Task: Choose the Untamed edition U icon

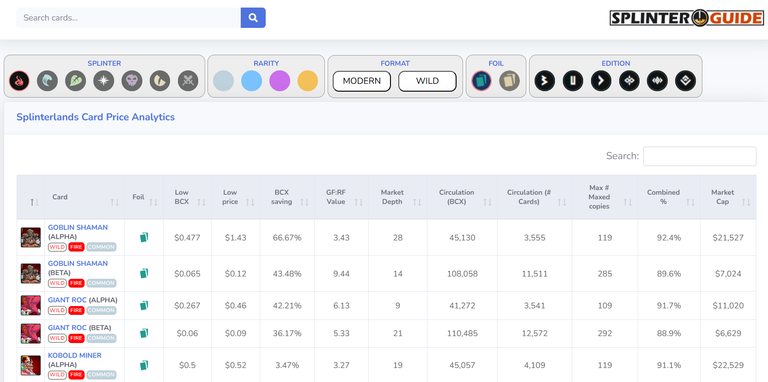Action: point(573,81)
